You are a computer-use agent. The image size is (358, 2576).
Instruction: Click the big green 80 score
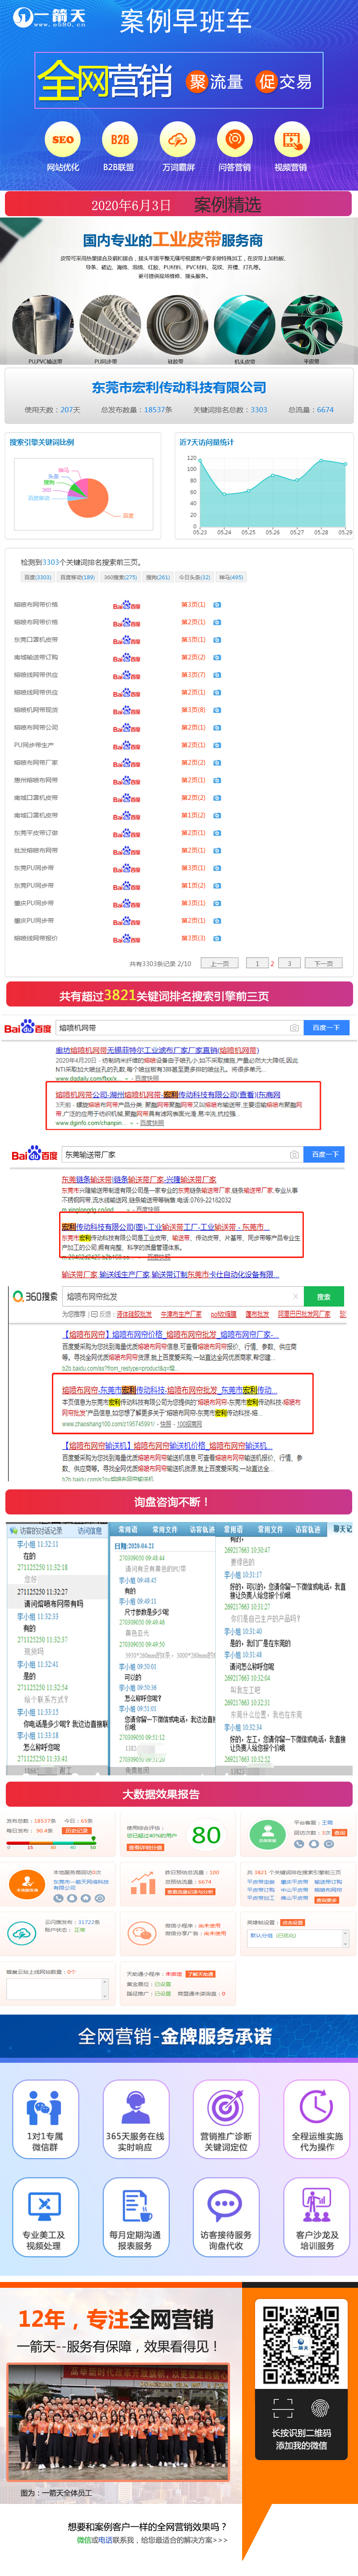coord(206,1835)
